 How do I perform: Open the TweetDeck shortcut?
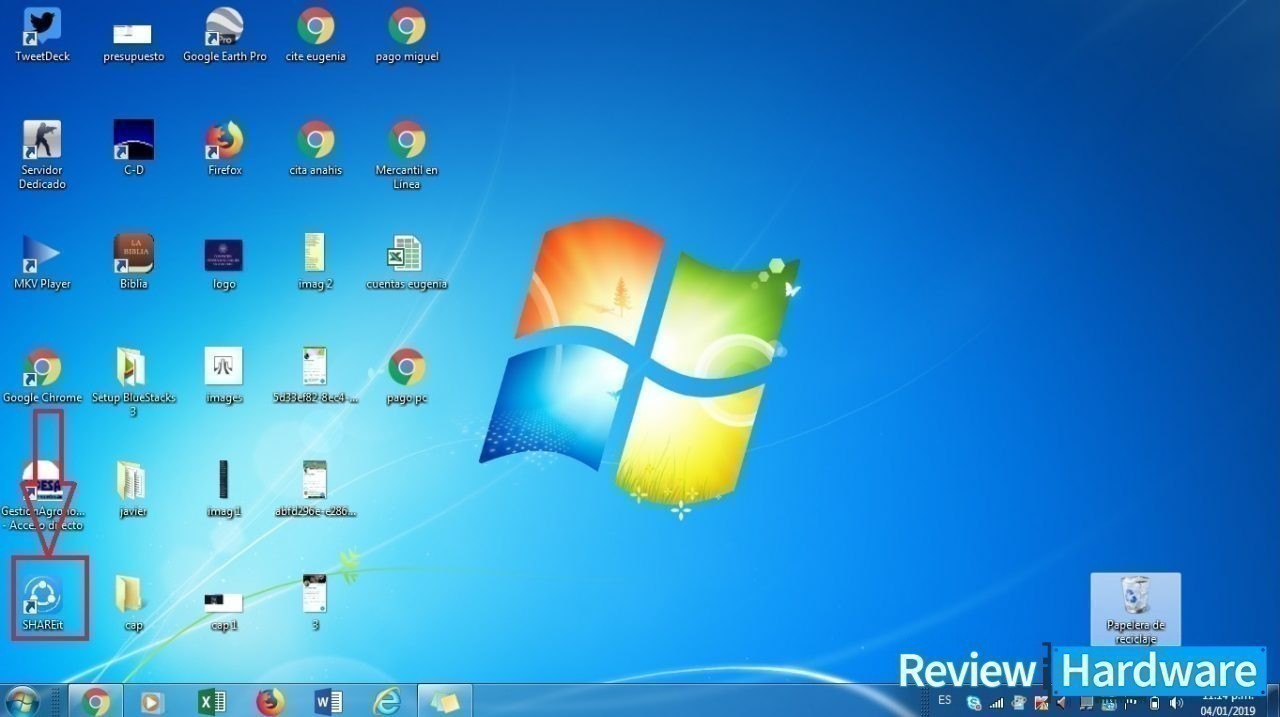(43, 35)
